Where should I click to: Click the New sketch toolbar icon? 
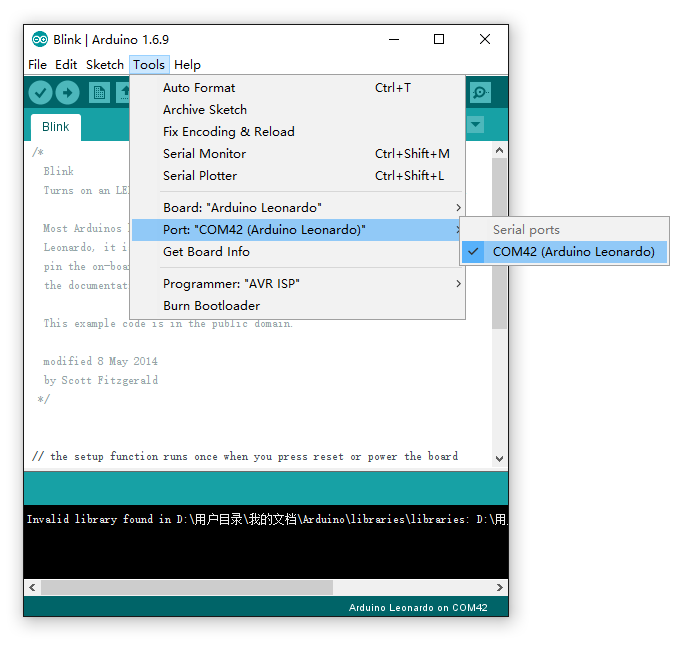pyautogui.click(x=99, y=93)
